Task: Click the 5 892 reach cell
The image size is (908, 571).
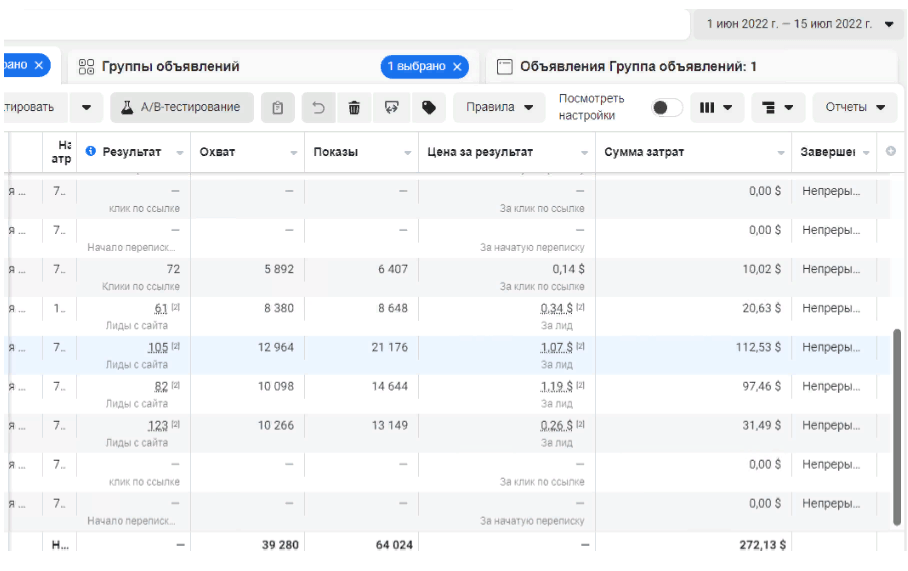Action: pyautogui.click(x=279, y=269)
